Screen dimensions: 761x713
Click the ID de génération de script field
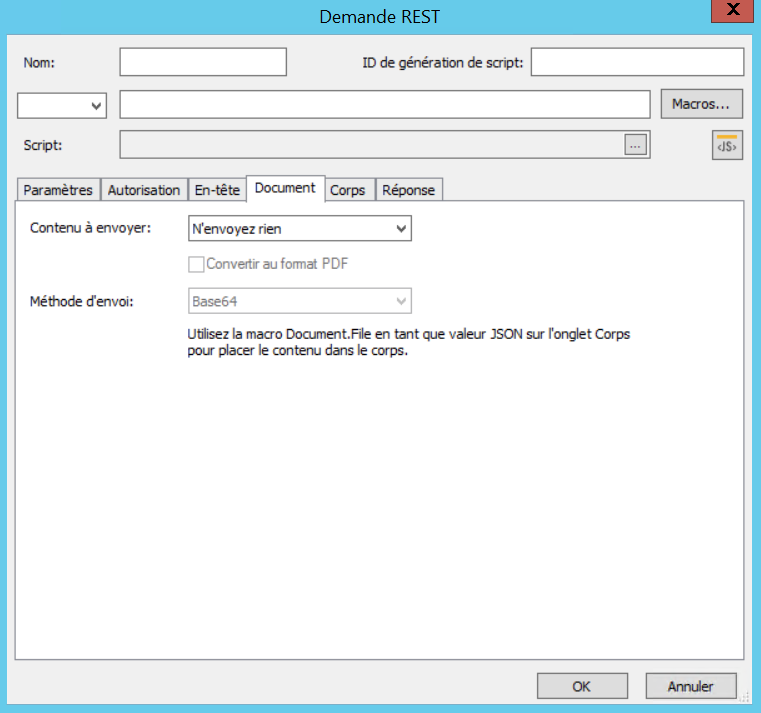pos(637,62)
